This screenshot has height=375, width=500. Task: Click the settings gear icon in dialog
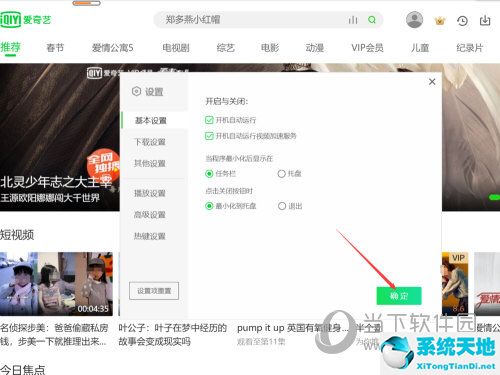136,91
